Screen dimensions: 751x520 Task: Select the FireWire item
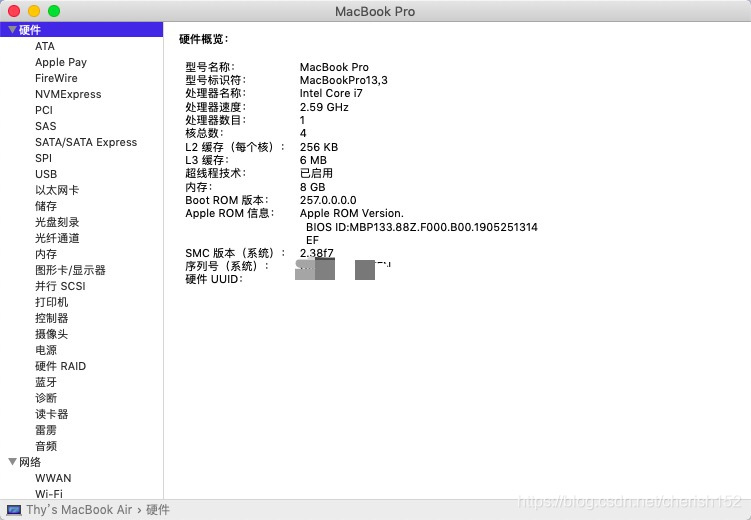coord(56,78)
